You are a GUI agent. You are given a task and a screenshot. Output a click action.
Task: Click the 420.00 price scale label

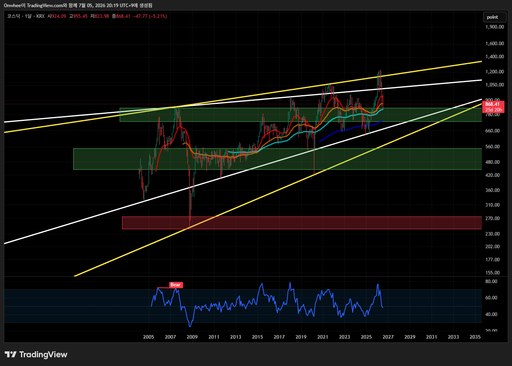click(x=493, y=175)
